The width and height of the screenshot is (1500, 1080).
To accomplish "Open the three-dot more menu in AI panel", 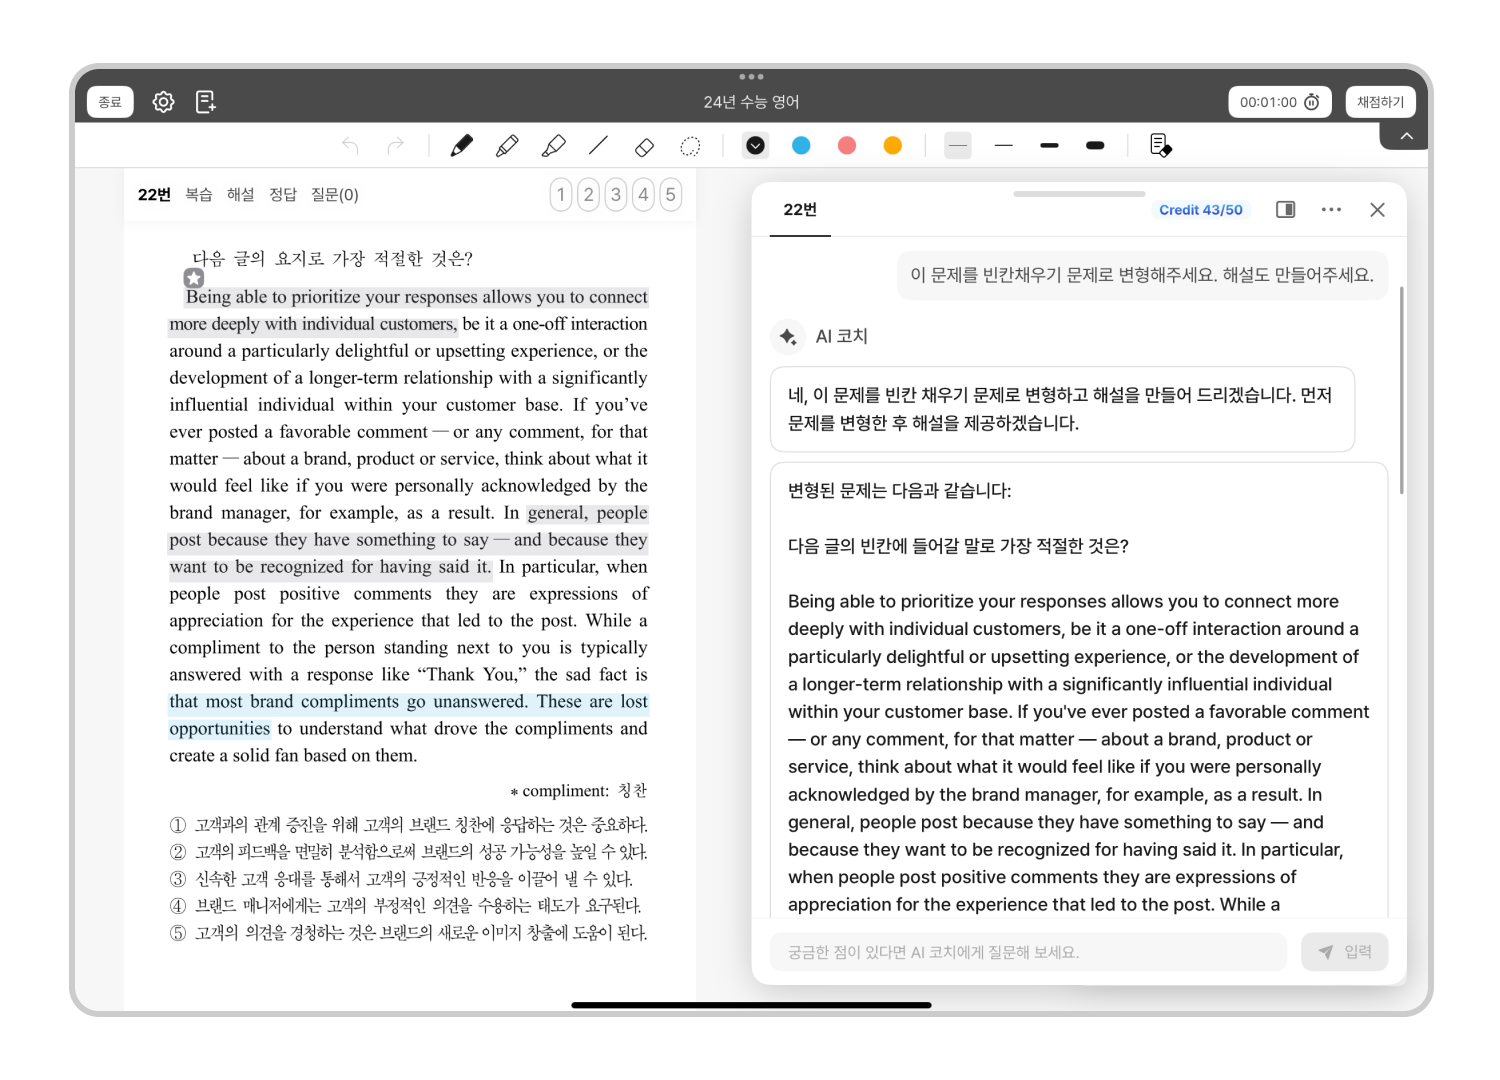I will click(1331, 209).
